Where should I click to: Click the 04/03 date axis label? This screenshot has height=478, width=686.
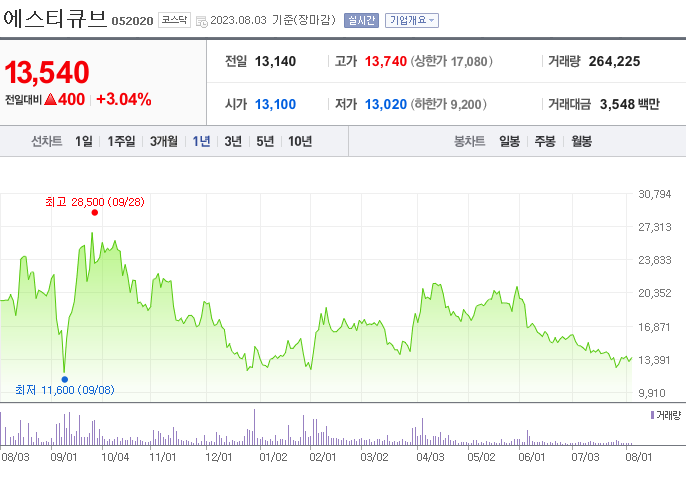point(430,457)
